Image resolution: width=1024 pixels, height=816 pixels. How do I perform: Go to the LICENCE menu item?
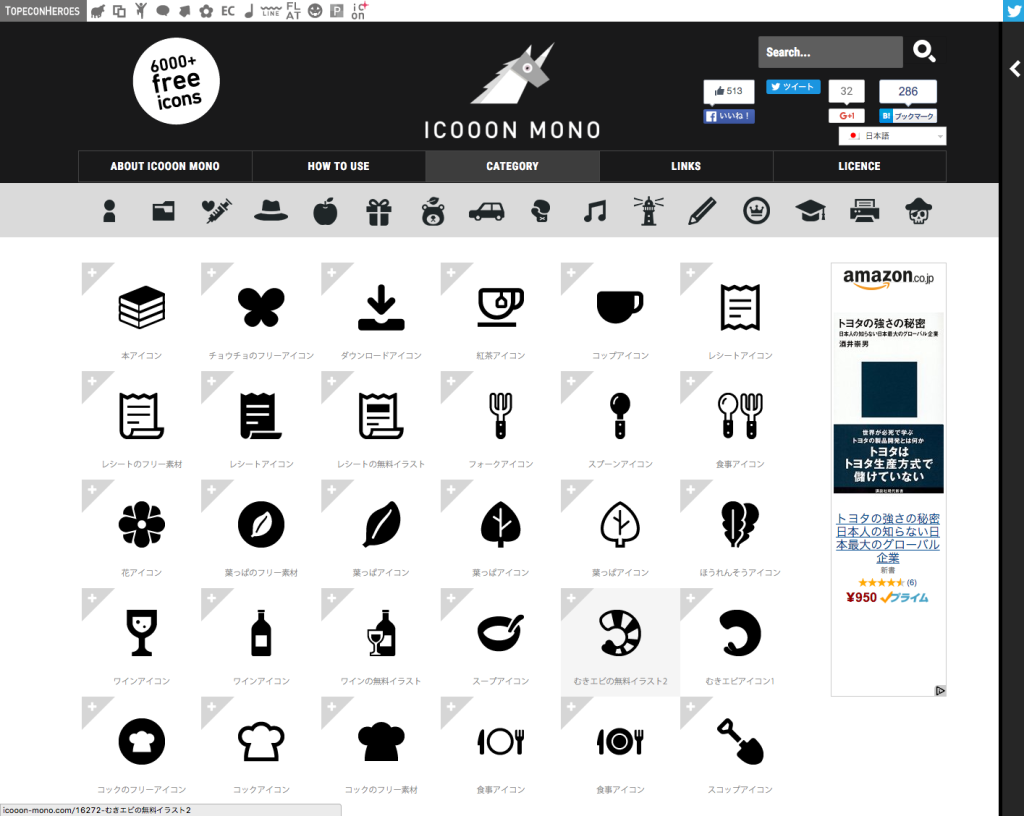click(859, 166)
